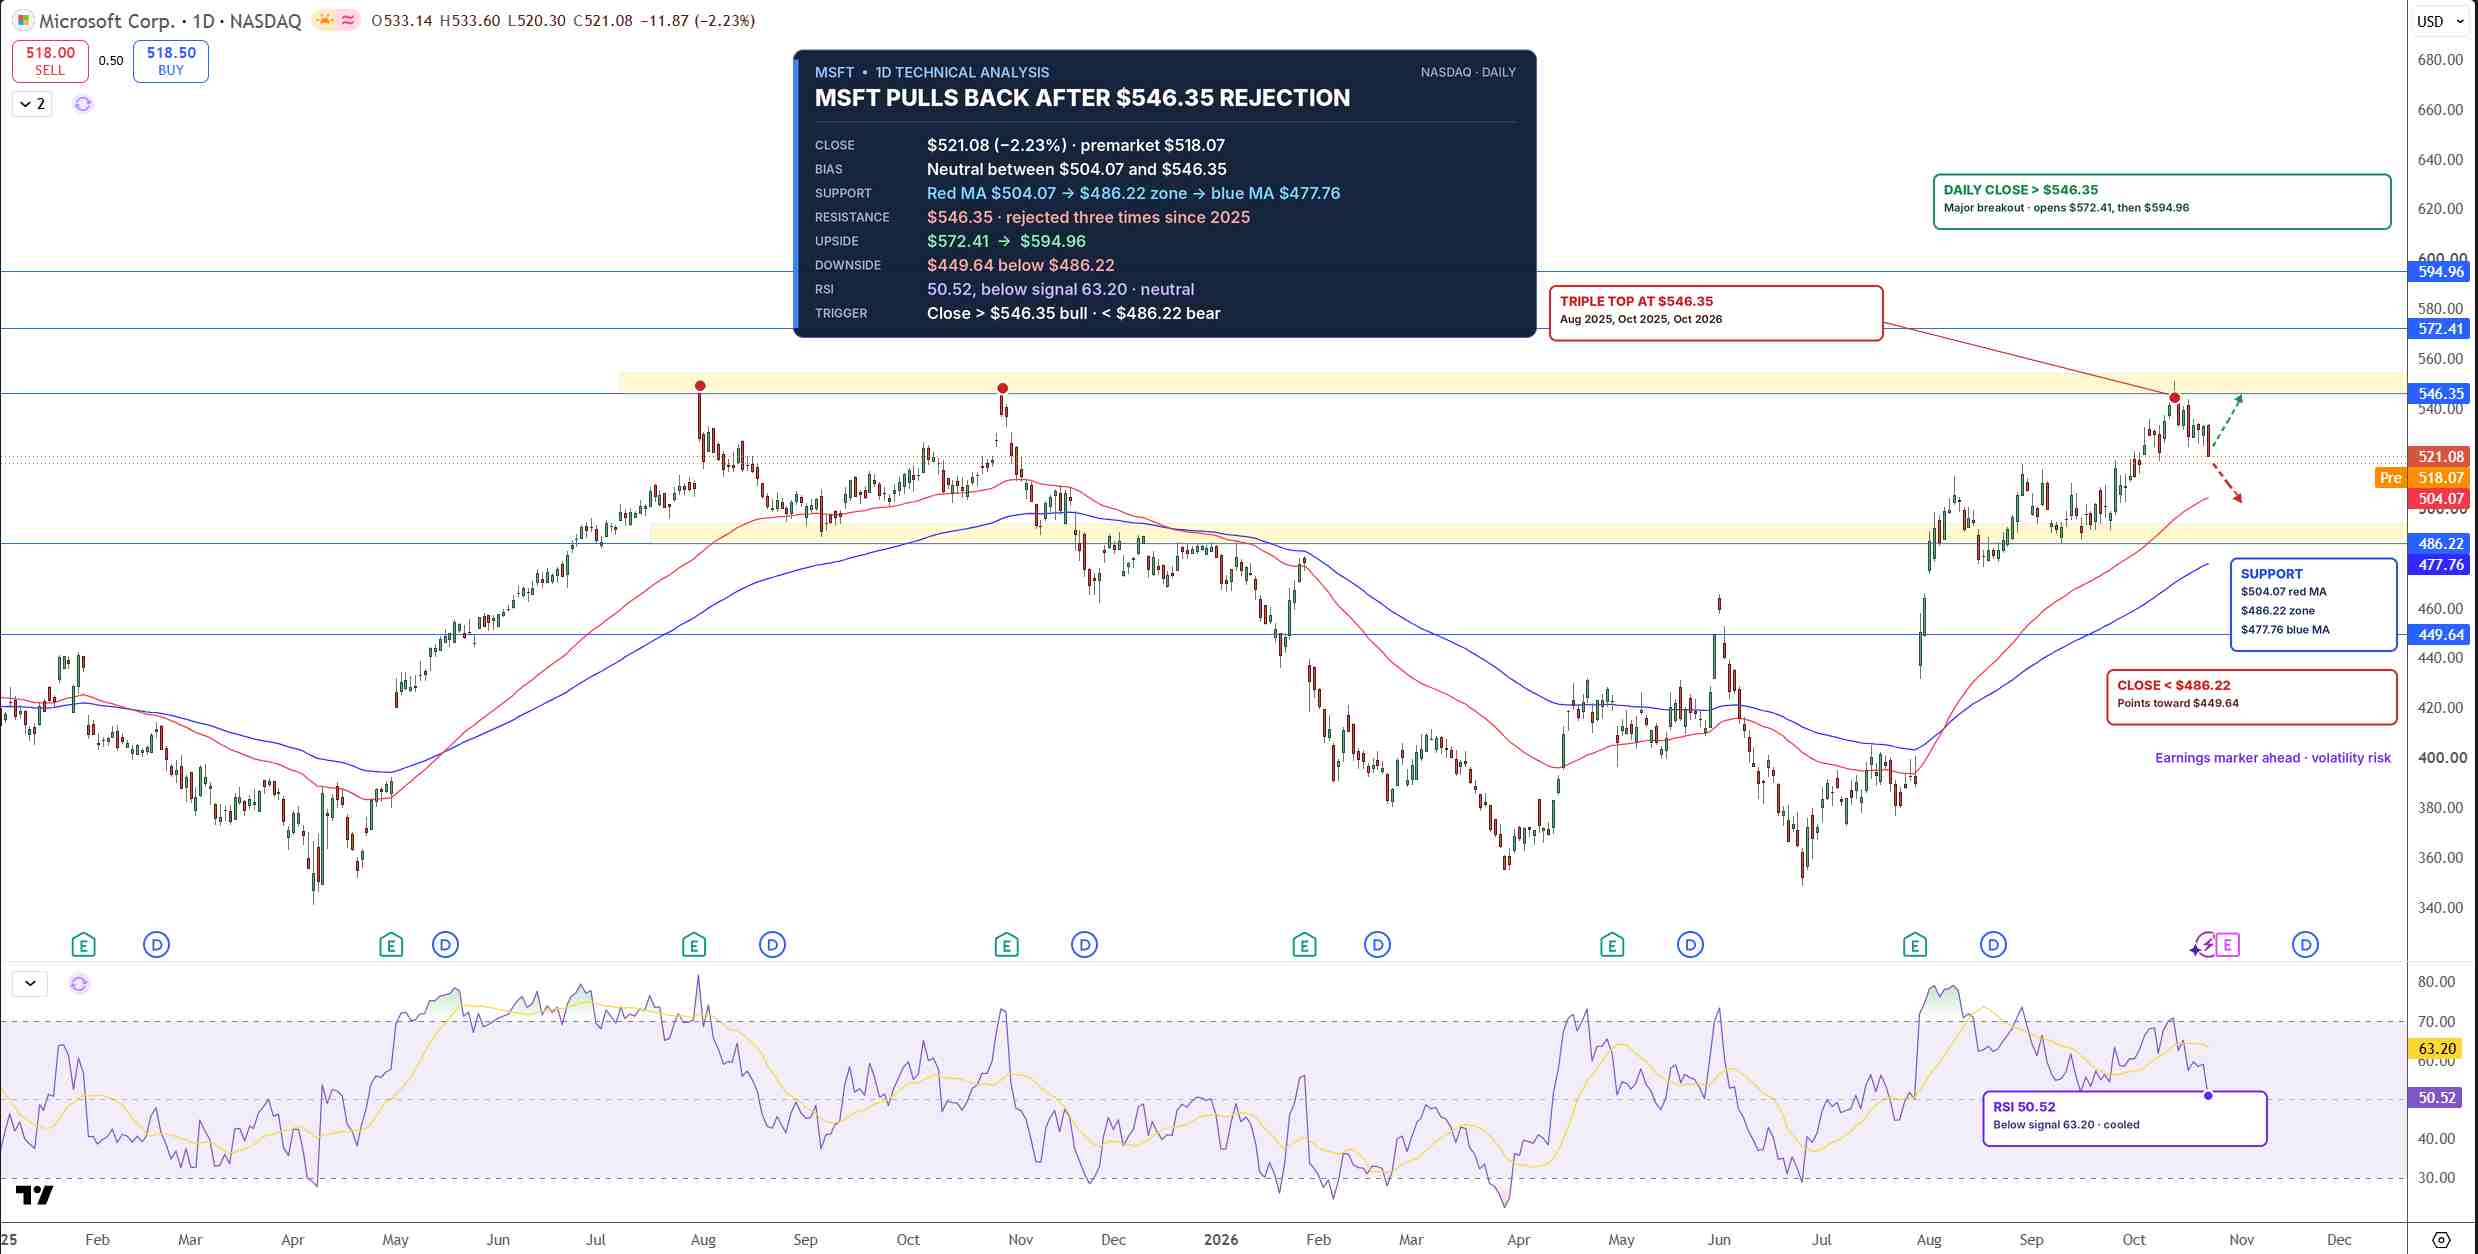Select the earnings E marker near August 2026
Viewport: 2478px width, 1254px height.
point(1915,944)
